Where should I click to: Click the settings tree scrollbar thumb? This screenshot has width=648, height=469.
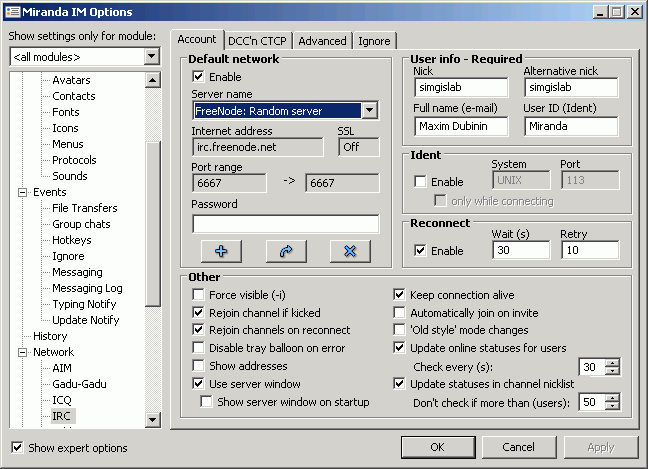[x=152, y=224]
